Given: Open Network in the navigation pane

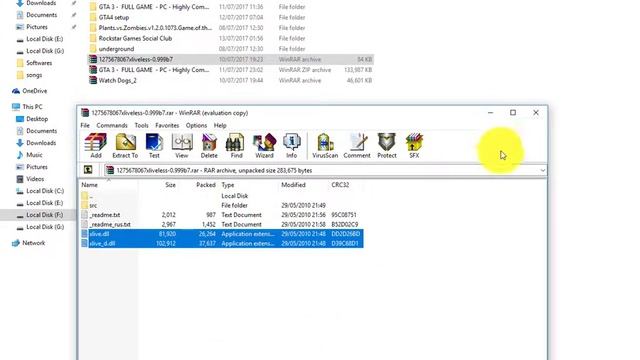Looking at the screenshot, I should point(33,243).
